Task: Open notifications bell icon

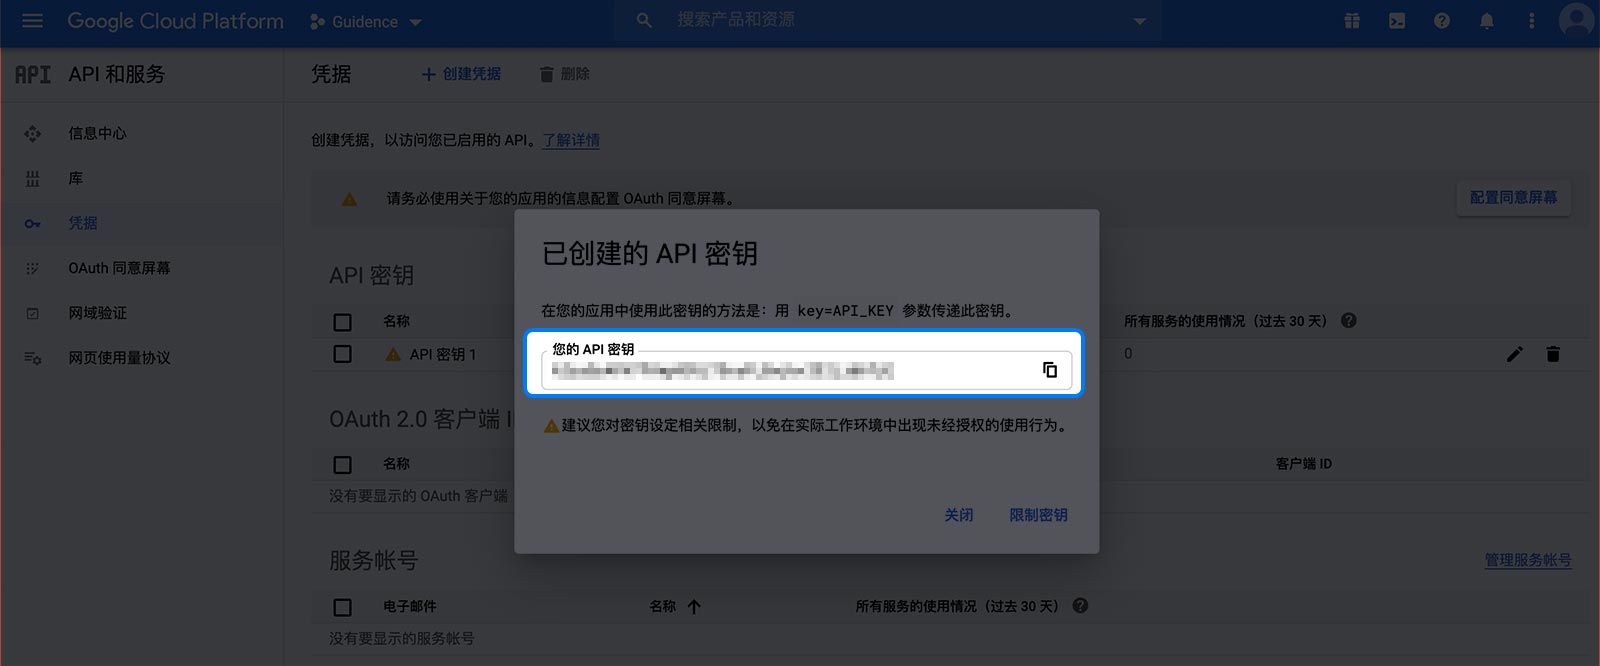Action: [1487, 21]
